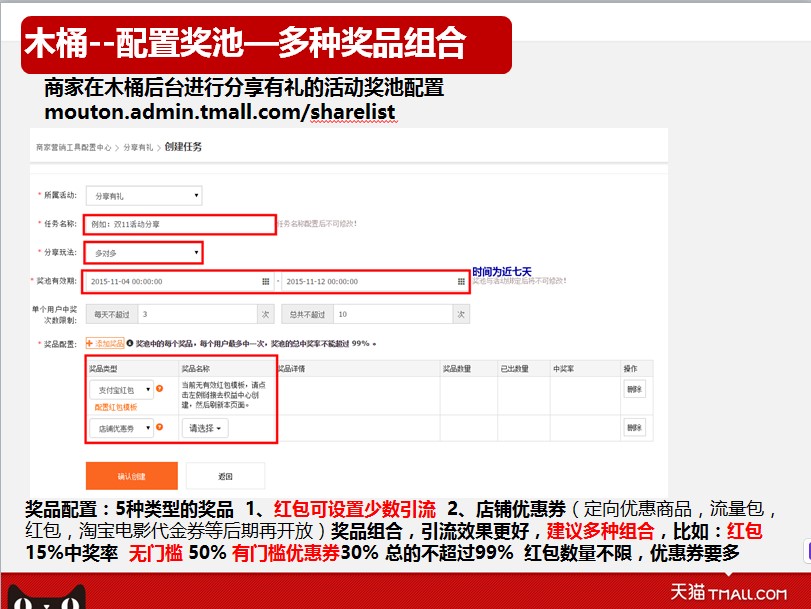The height and width of the screenshot is (609, 811).
Task: Click the 返回 button
Action: [x=226, y=476]
